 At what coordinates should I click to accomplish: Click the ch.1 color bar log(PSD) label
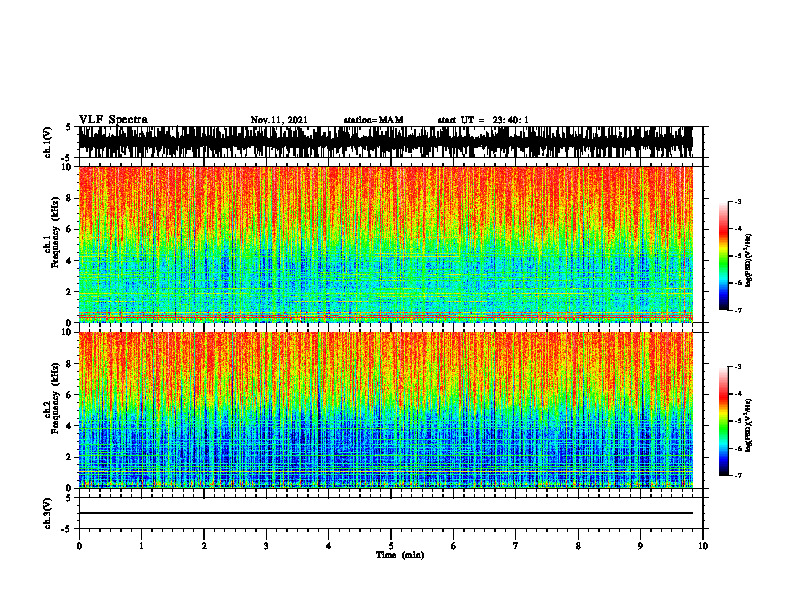pos(748,260)
